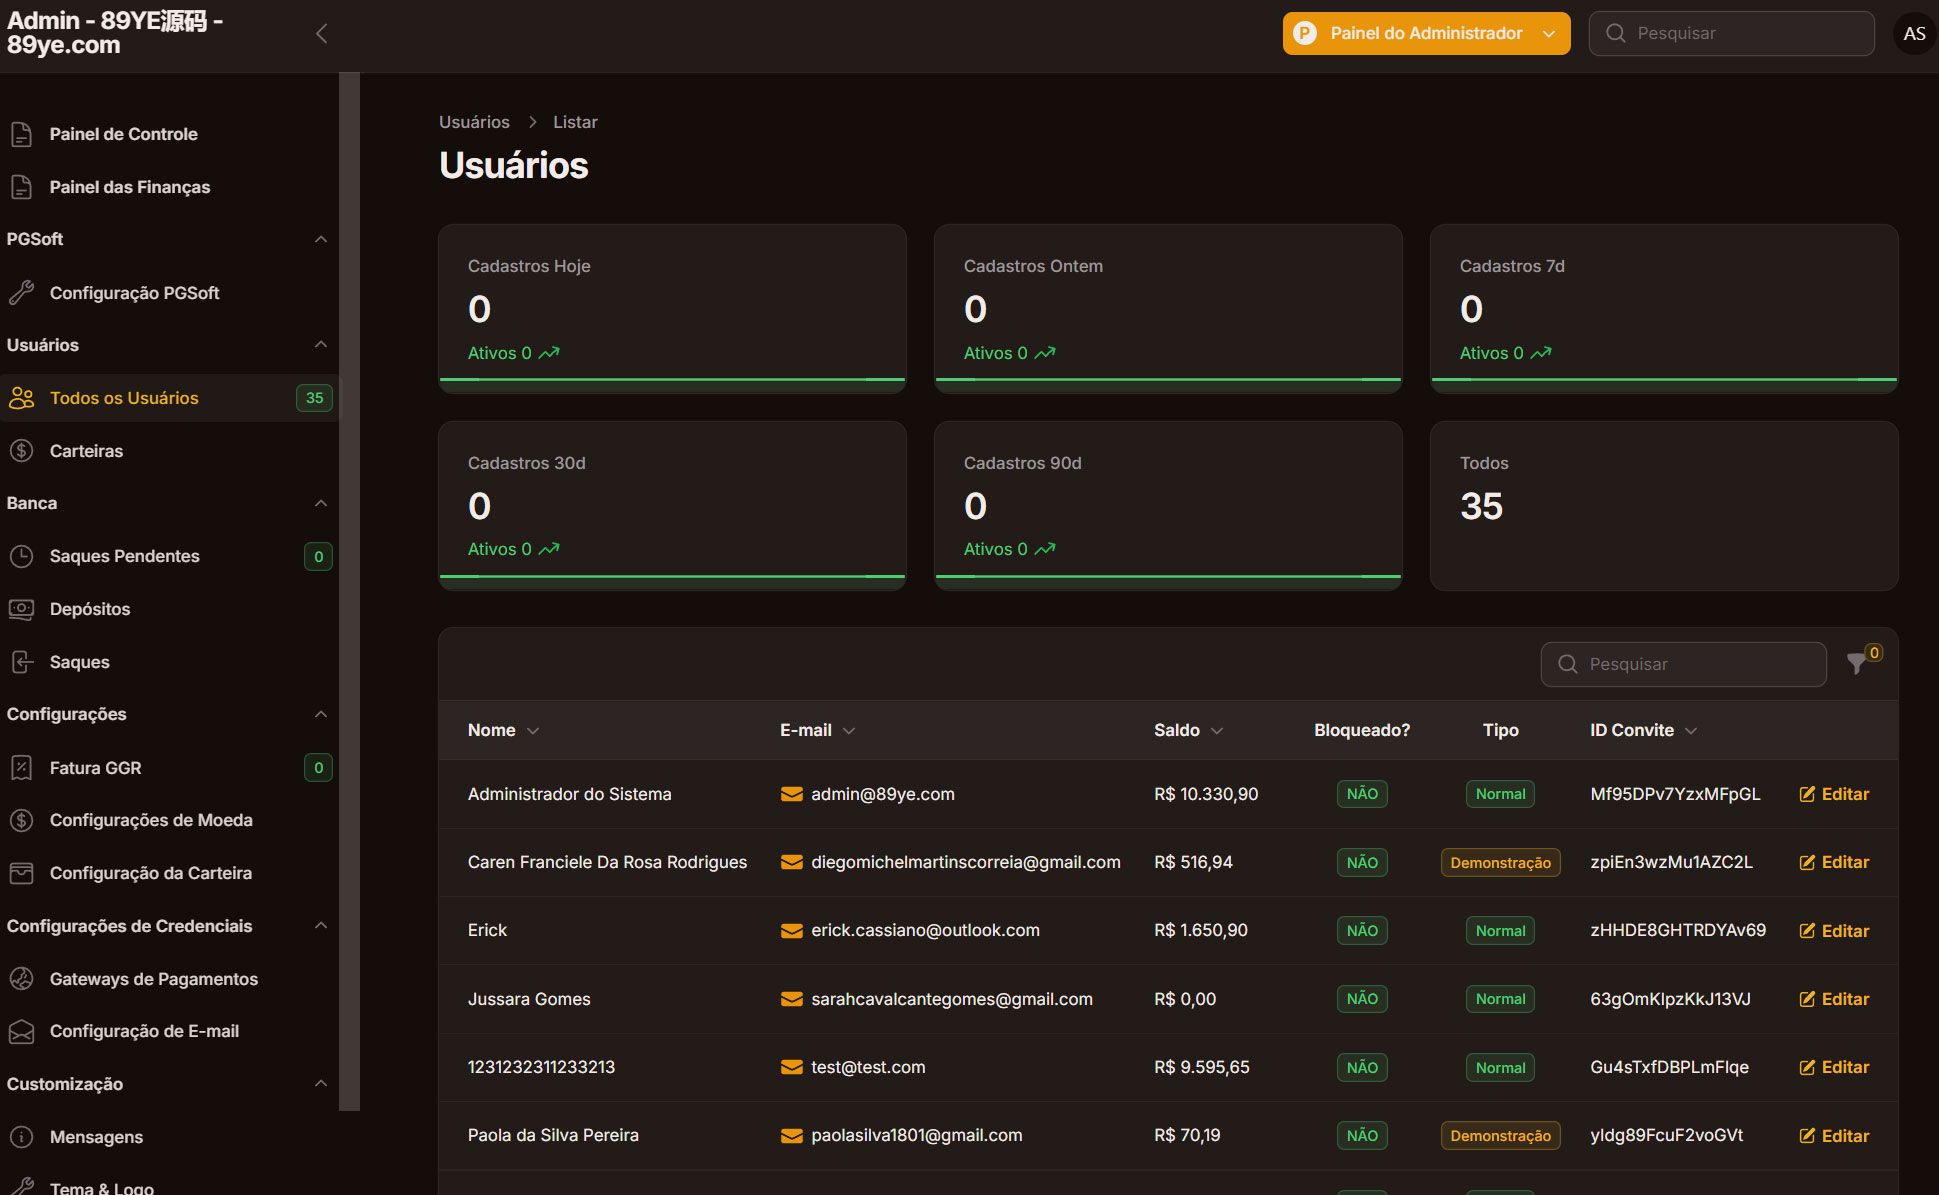Image resolution: width=1939 pixels, height=1195 pixels.
Task: Click Depósitos banknote icon in sidebar
Action: click(x=21, y=609)
